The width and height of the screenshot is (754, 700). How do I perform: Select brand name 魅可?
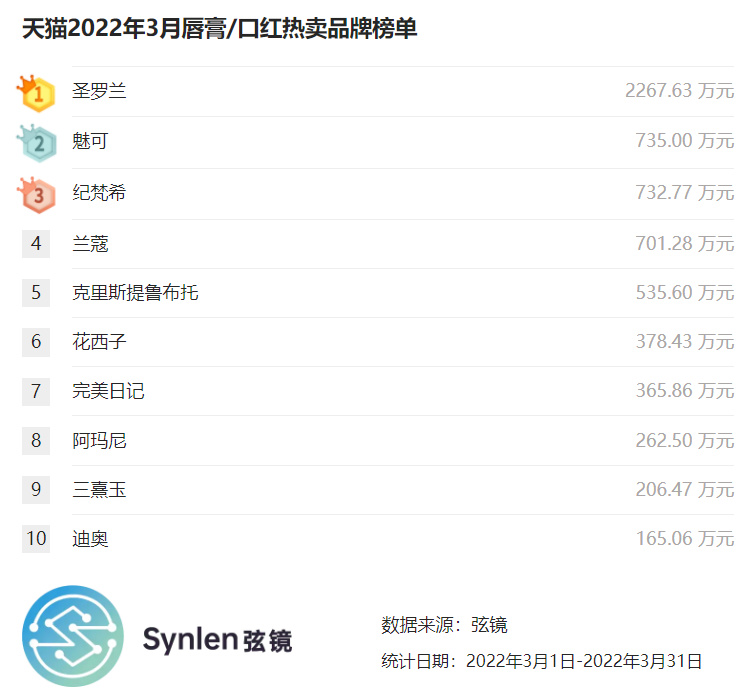coord(90,141)
